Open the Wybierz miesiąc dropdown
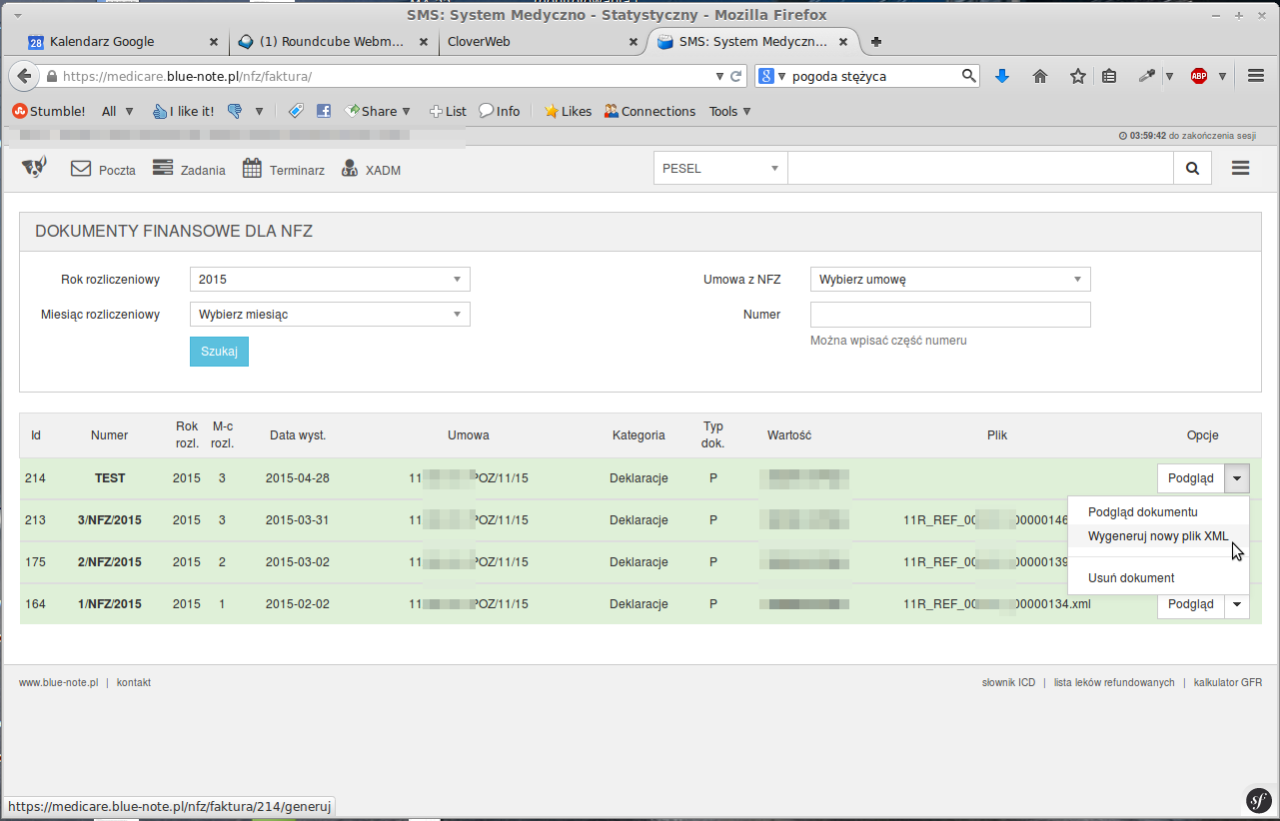Screen dimensions: 1280x821 [329, 314]
